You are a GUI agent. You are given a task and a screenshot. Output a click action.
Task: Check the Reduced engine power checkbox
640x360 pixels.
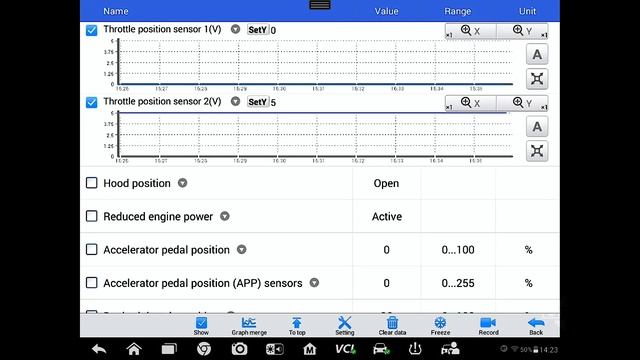tap(91, 216)
